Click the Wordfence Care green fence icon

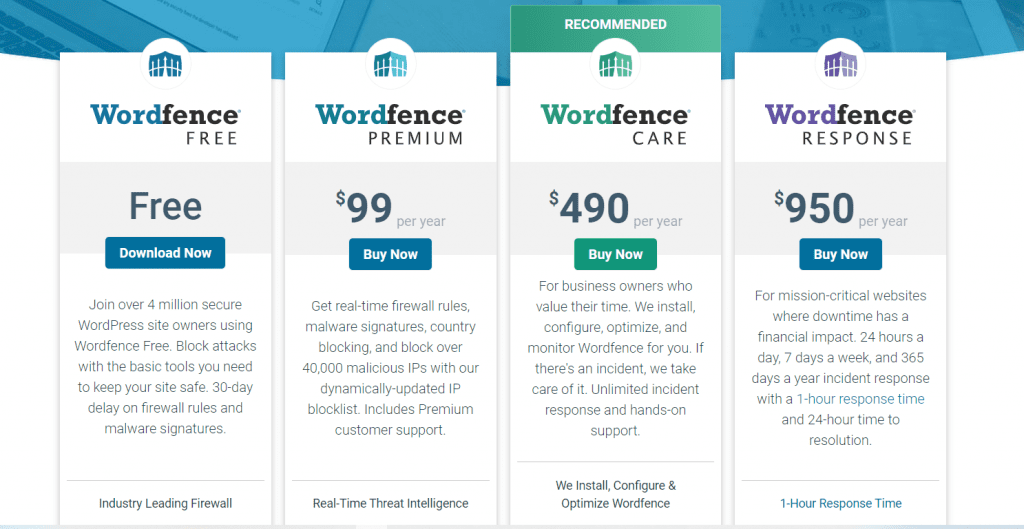(615, 66)
